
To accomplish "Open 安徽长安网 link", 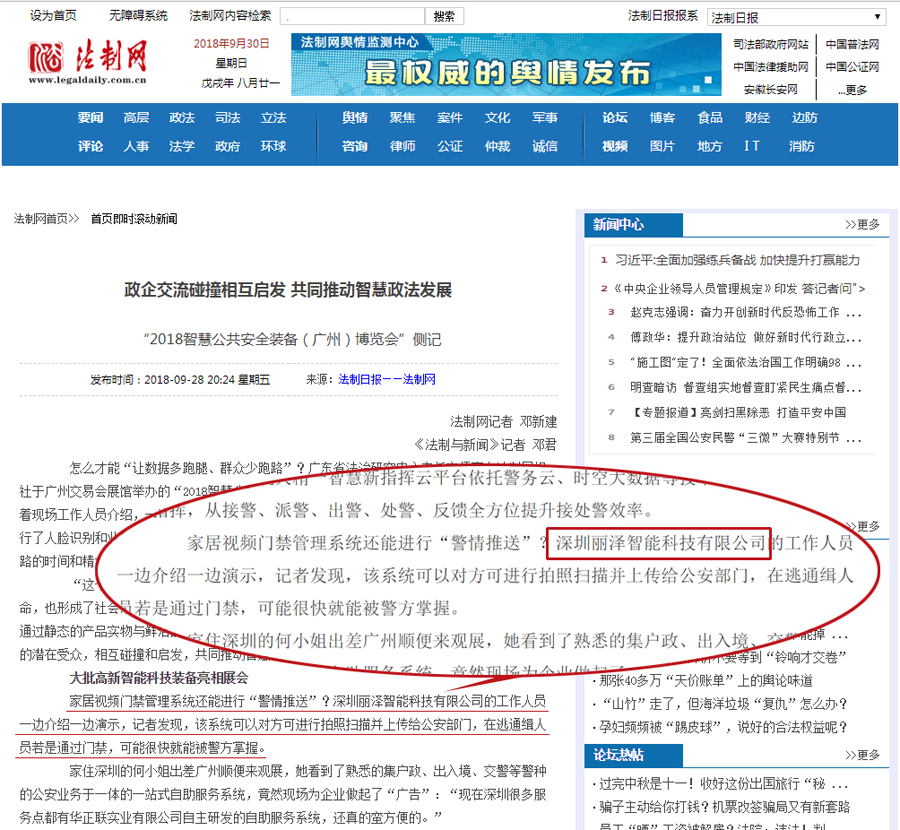I will coord(771,90).
